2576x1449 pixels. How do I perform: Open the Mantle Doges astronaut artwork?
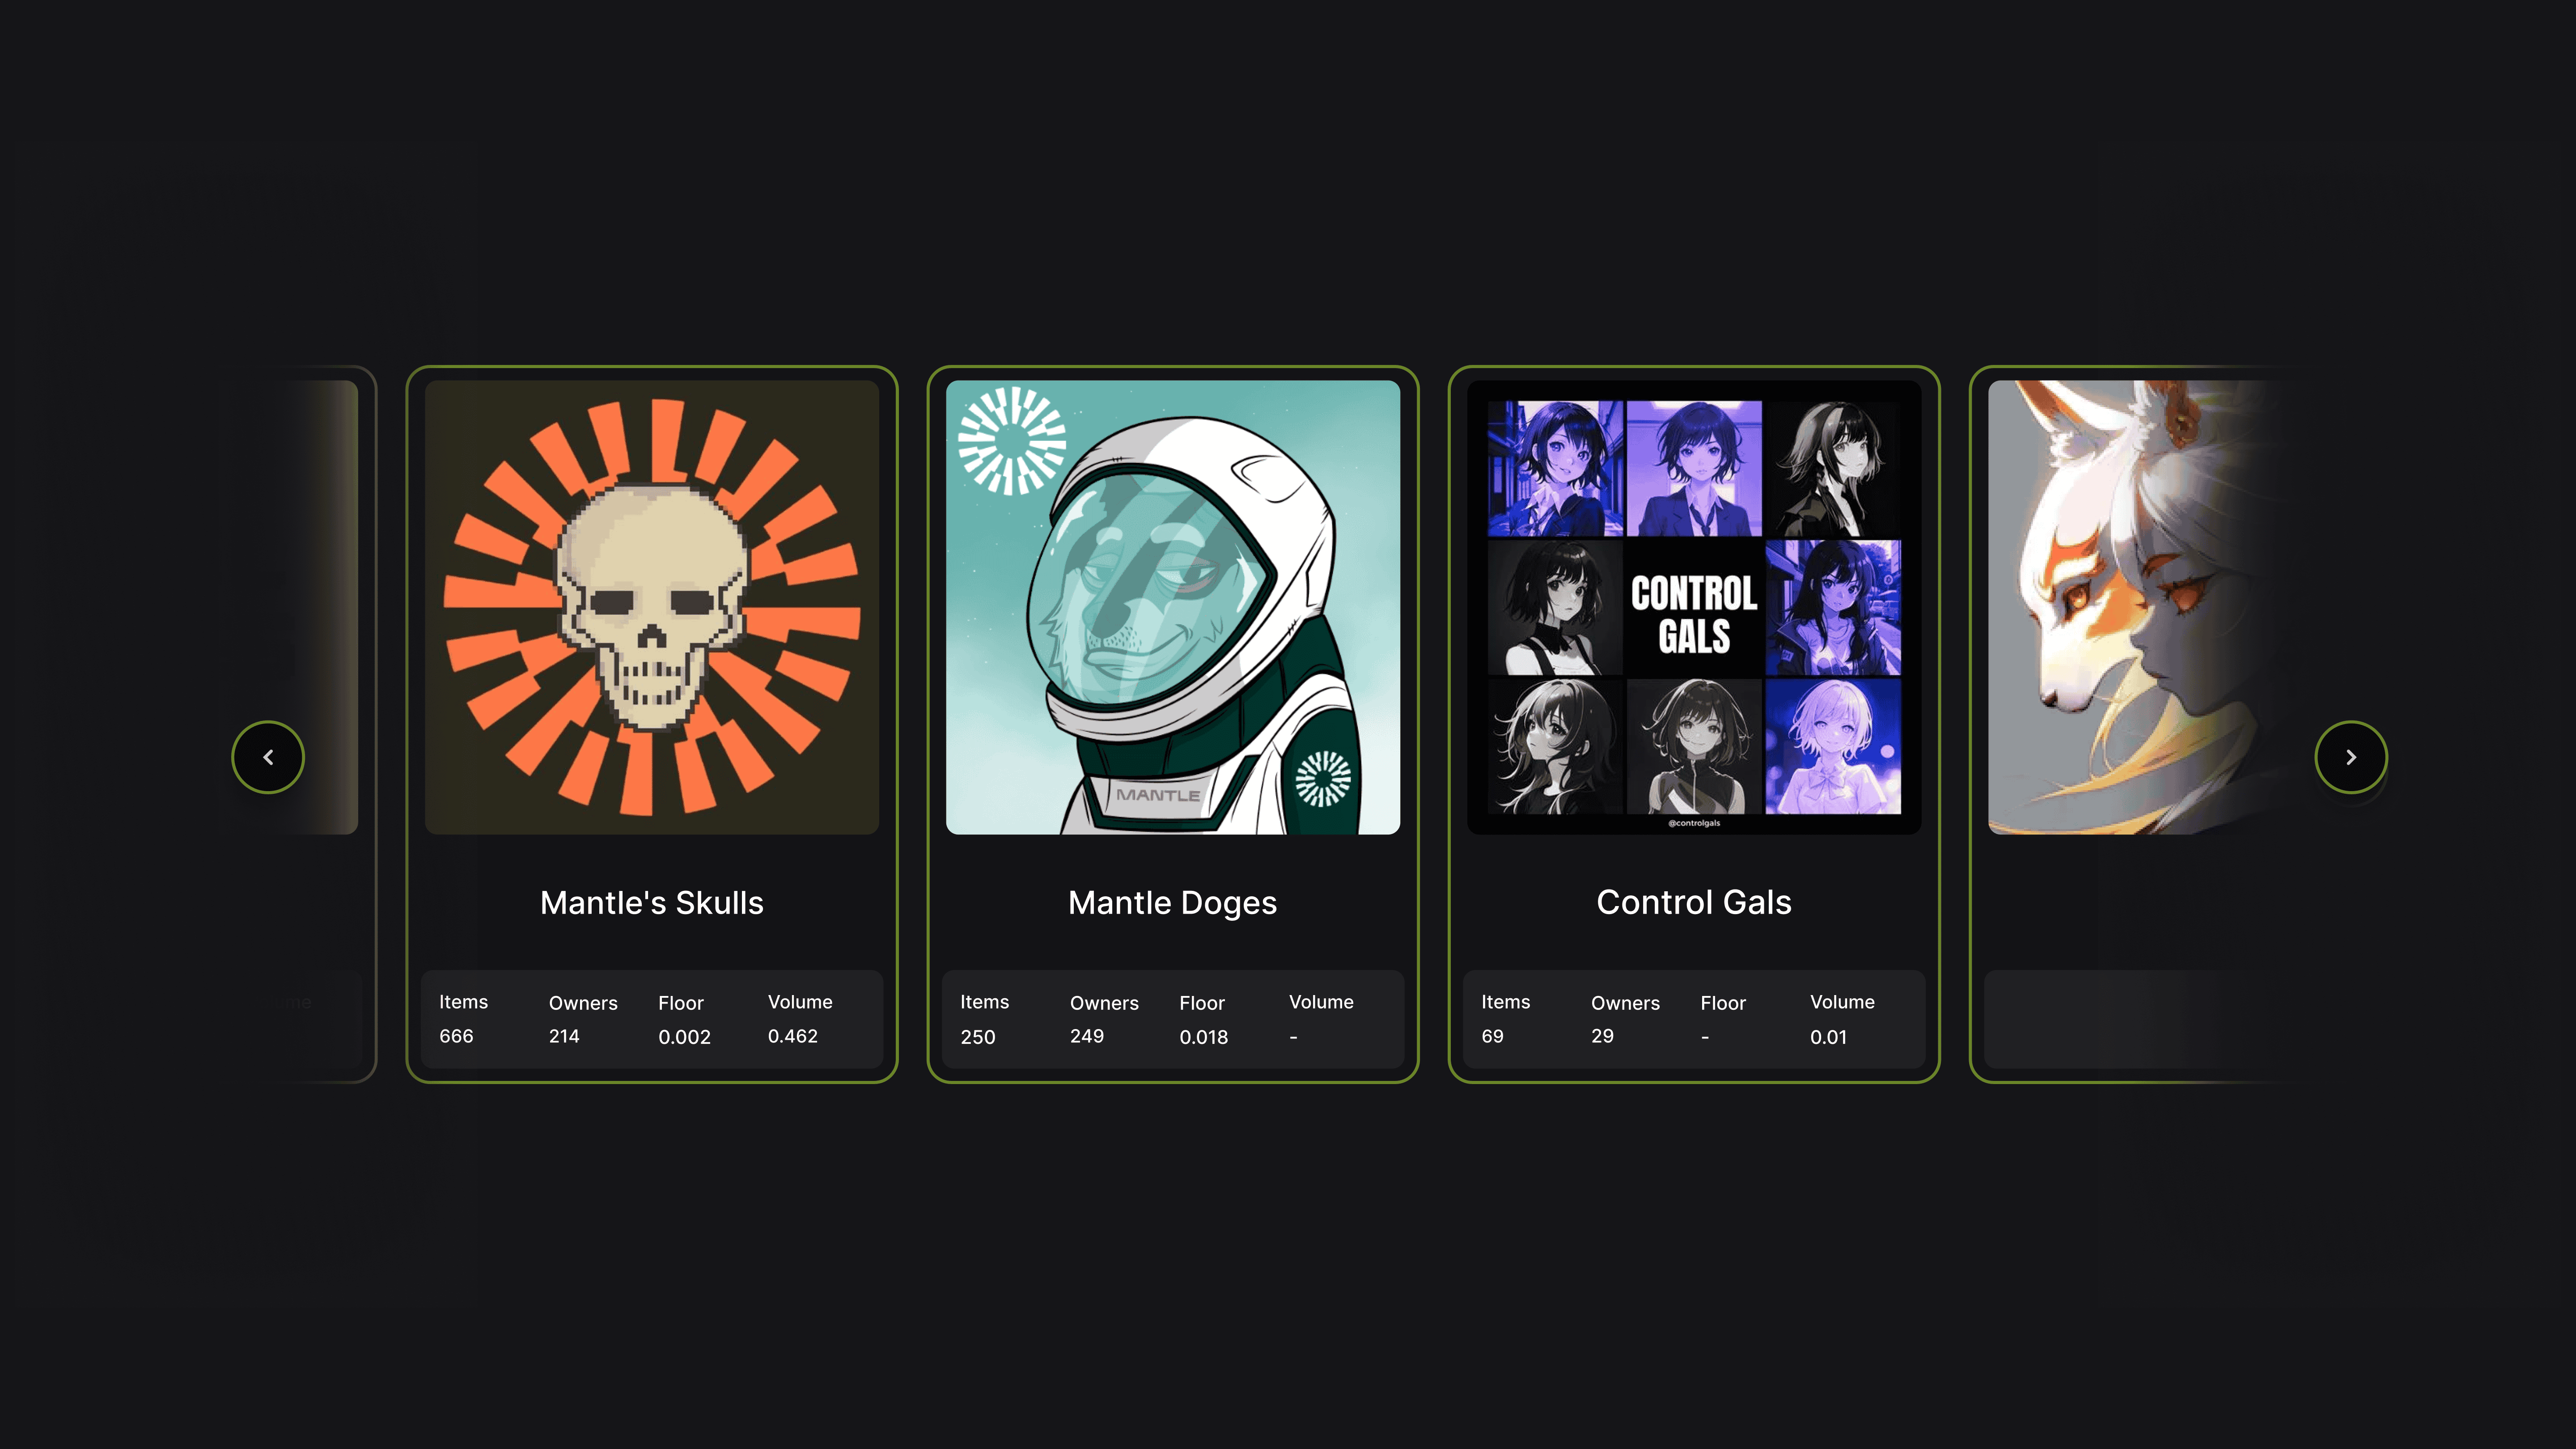pyautogui.click(x=1172, y=607)
